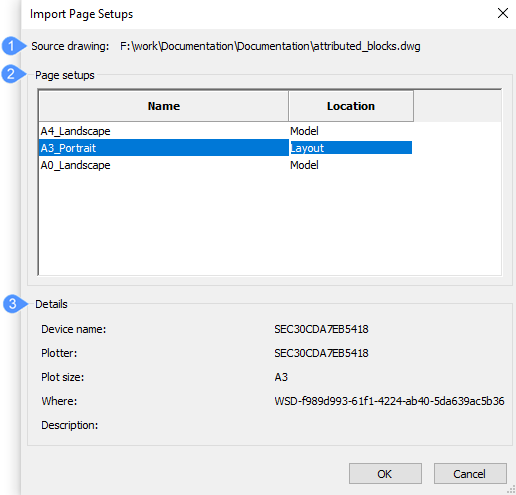Click Model location of A4_Landscape
The image size is (516, 495).
304,131
